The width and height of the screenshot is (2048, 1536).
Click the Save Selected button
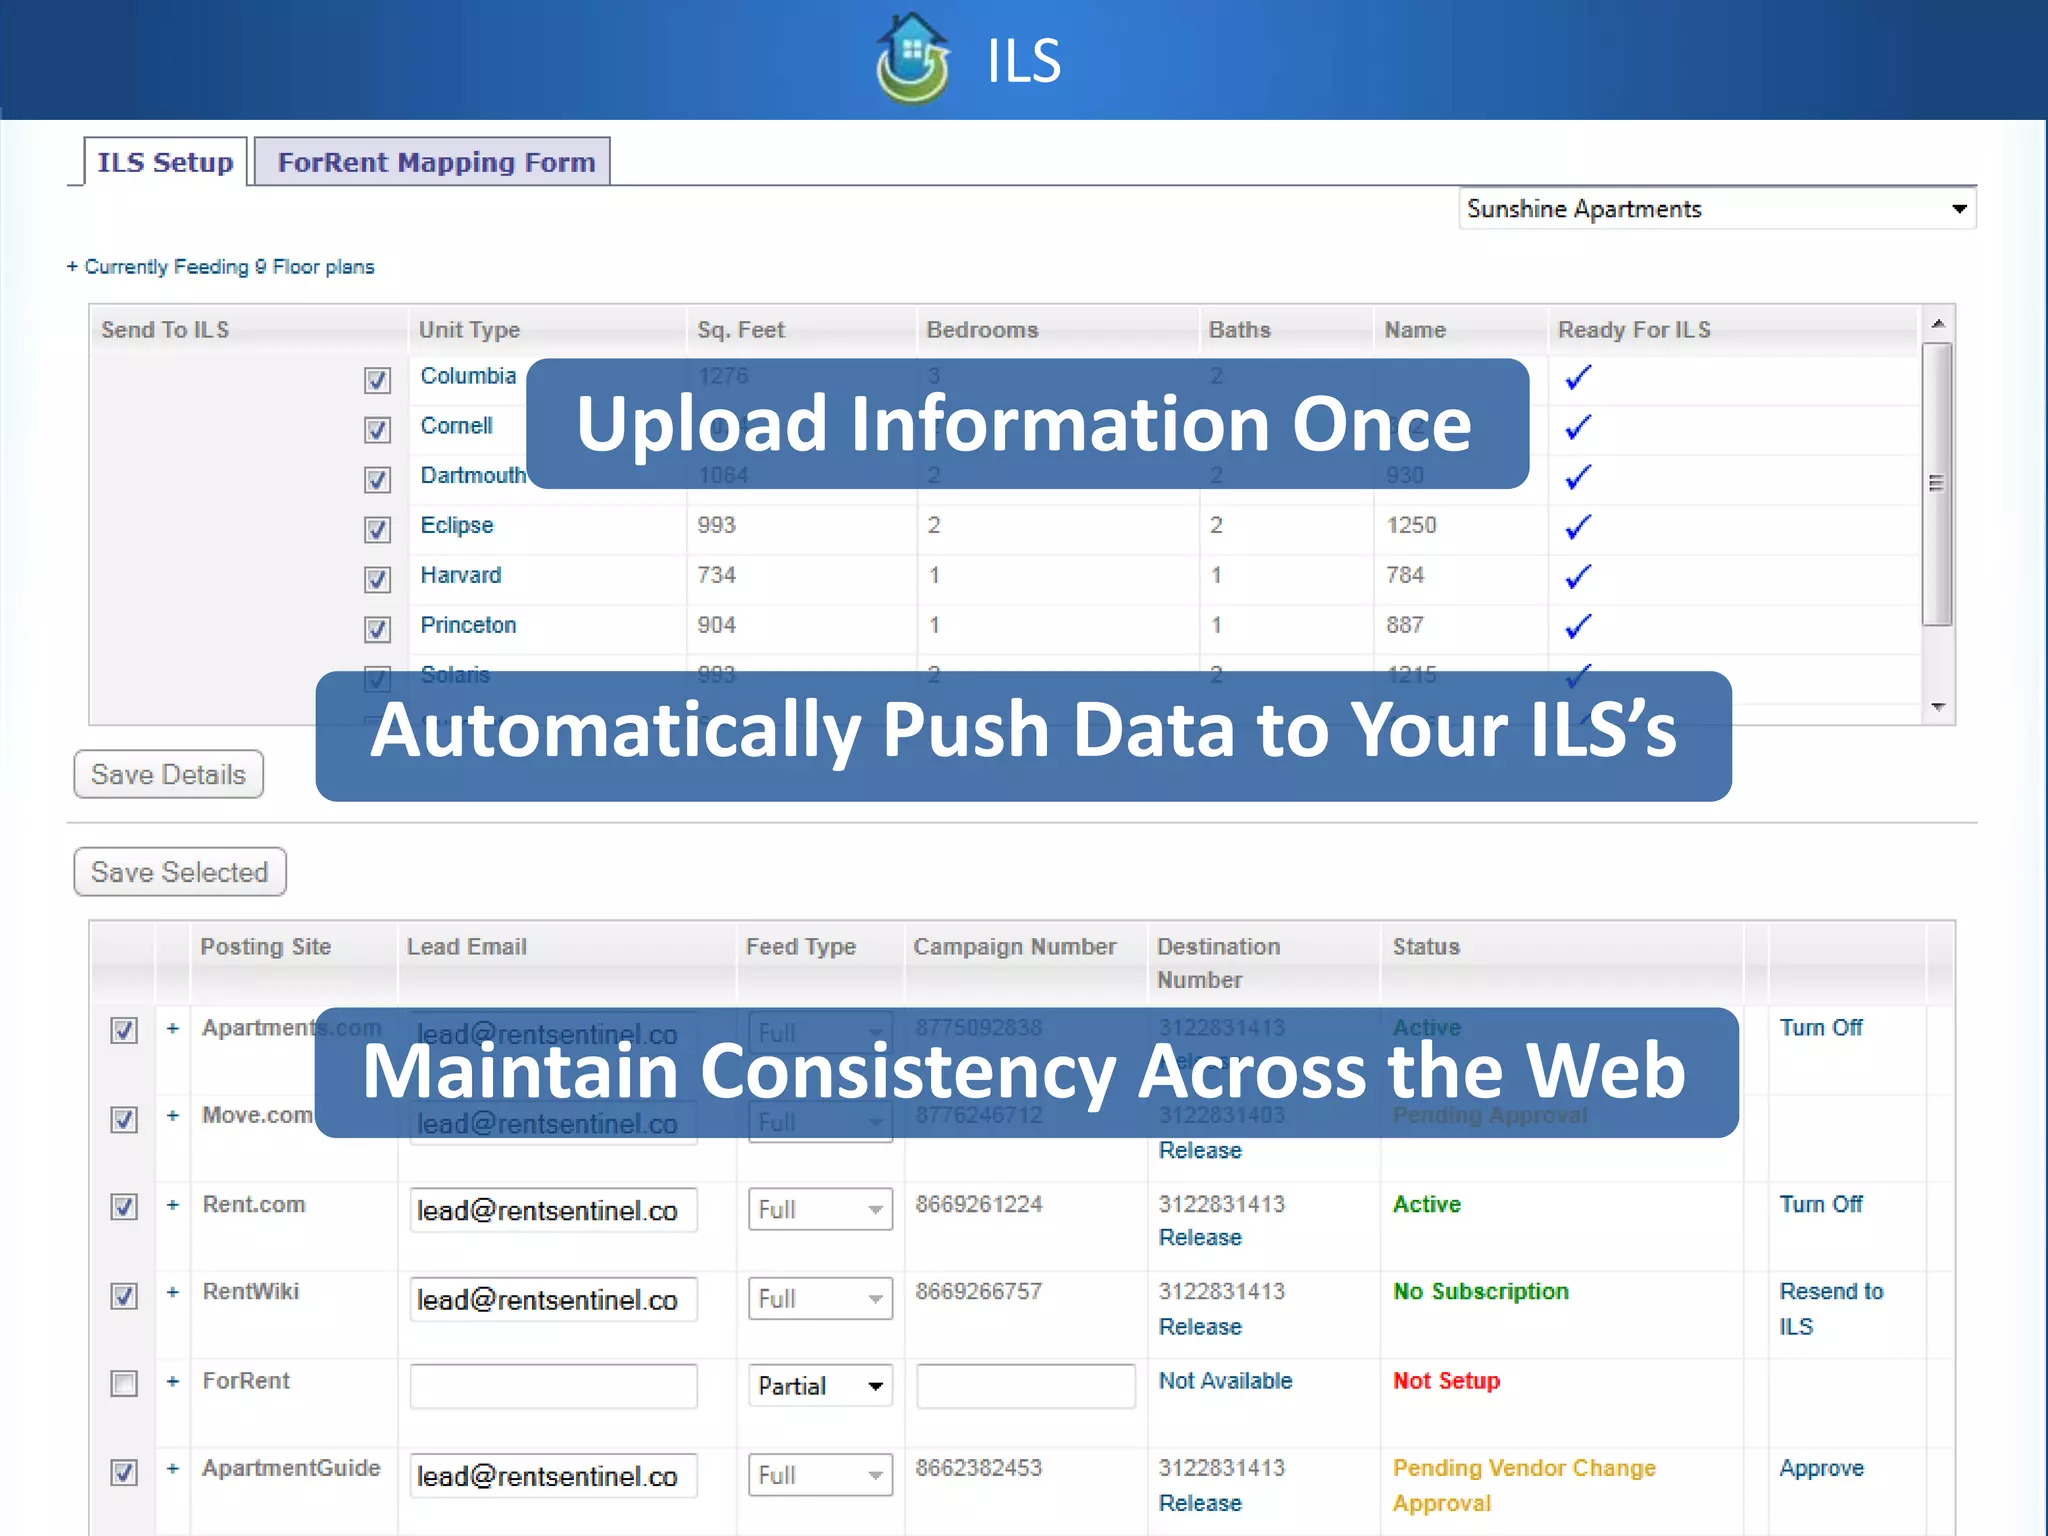tap(180, 872)
